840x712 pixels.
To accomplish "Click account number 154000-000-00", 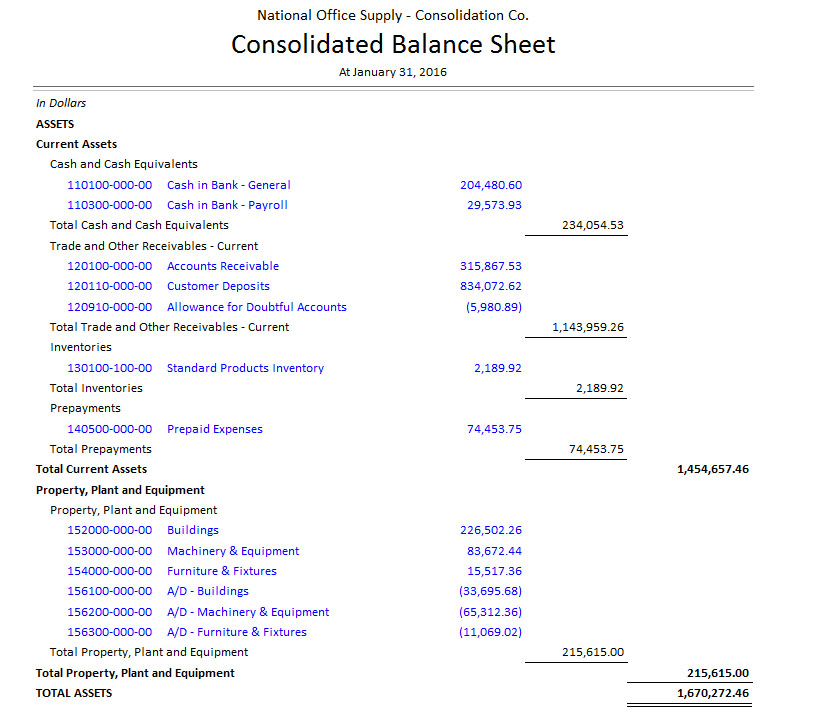I will [109, 571].
